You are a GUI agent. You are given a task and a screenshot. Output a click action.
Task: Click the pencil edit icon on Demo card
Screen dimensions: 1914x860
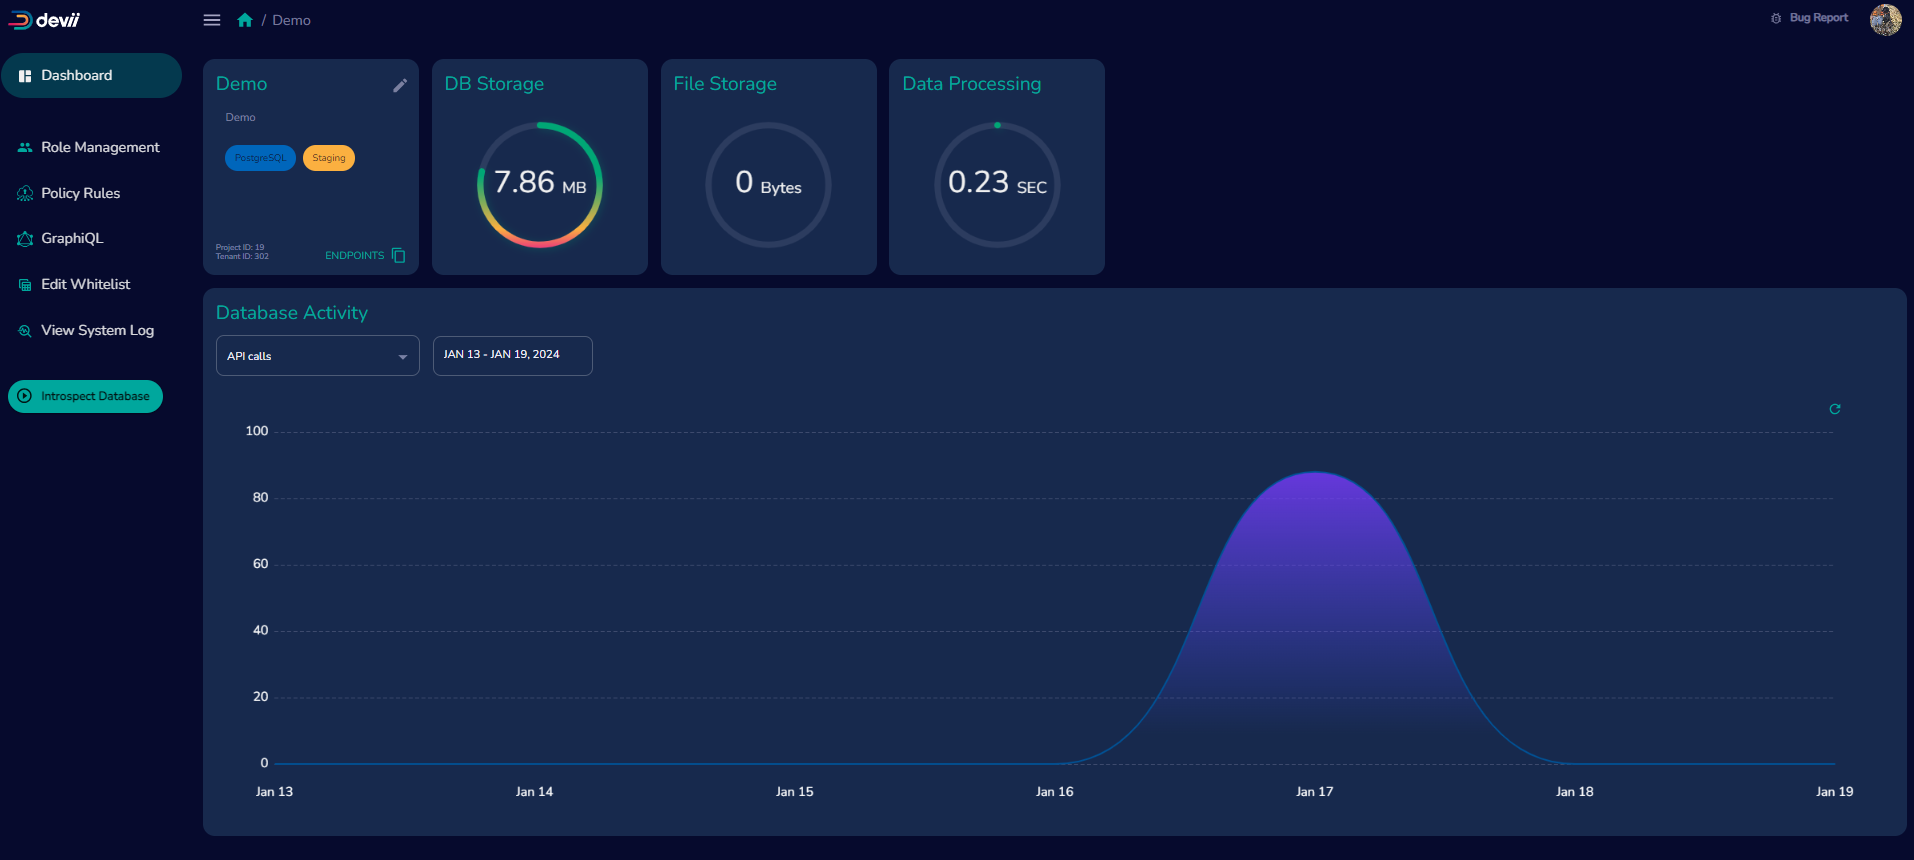(x=400, y=86)
